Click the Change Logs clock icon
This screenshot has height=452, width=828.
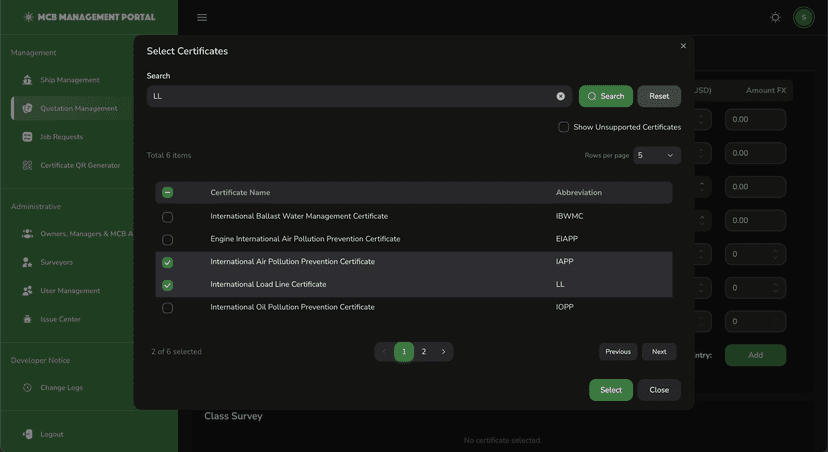[27, 388]
